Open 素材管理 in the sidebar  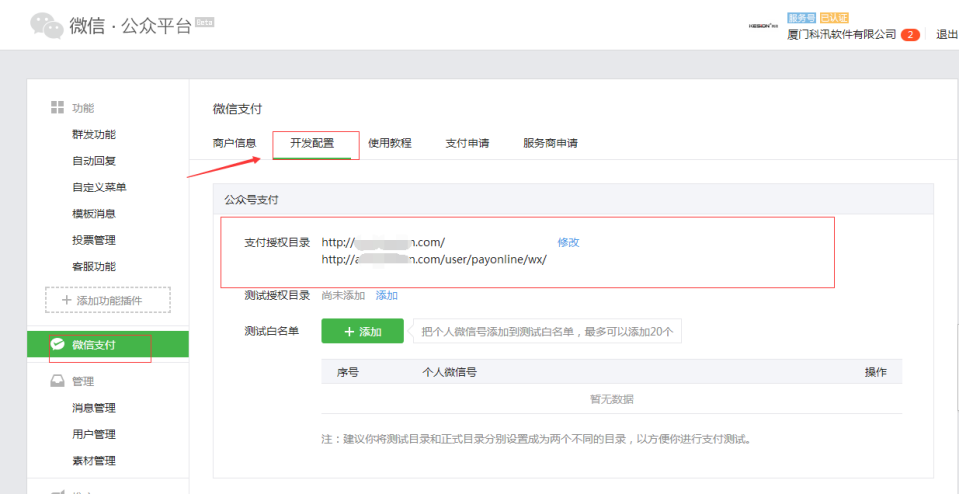tap(94, 461)
